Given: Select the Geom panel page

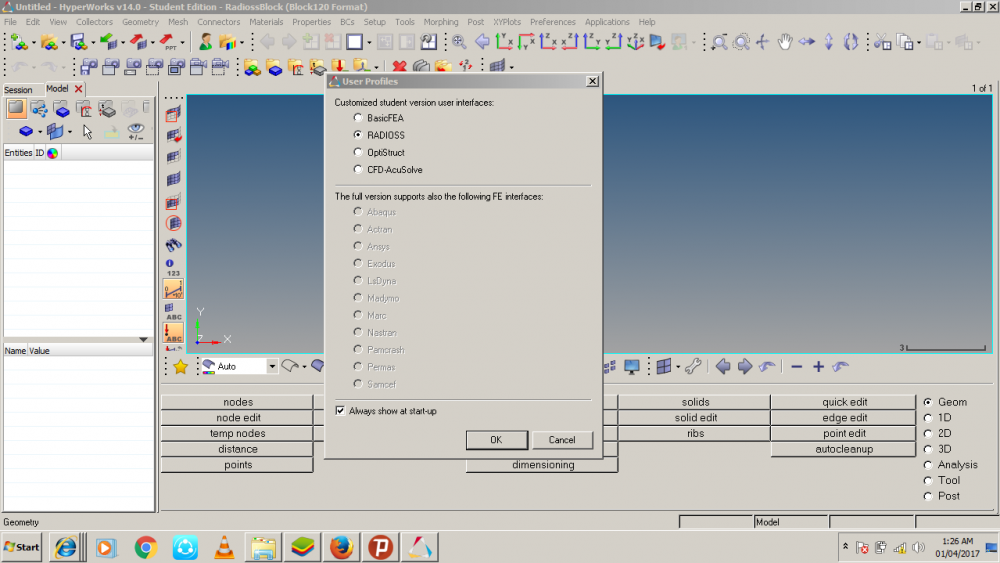Looking at the screenshot, I should pos(928,402).
